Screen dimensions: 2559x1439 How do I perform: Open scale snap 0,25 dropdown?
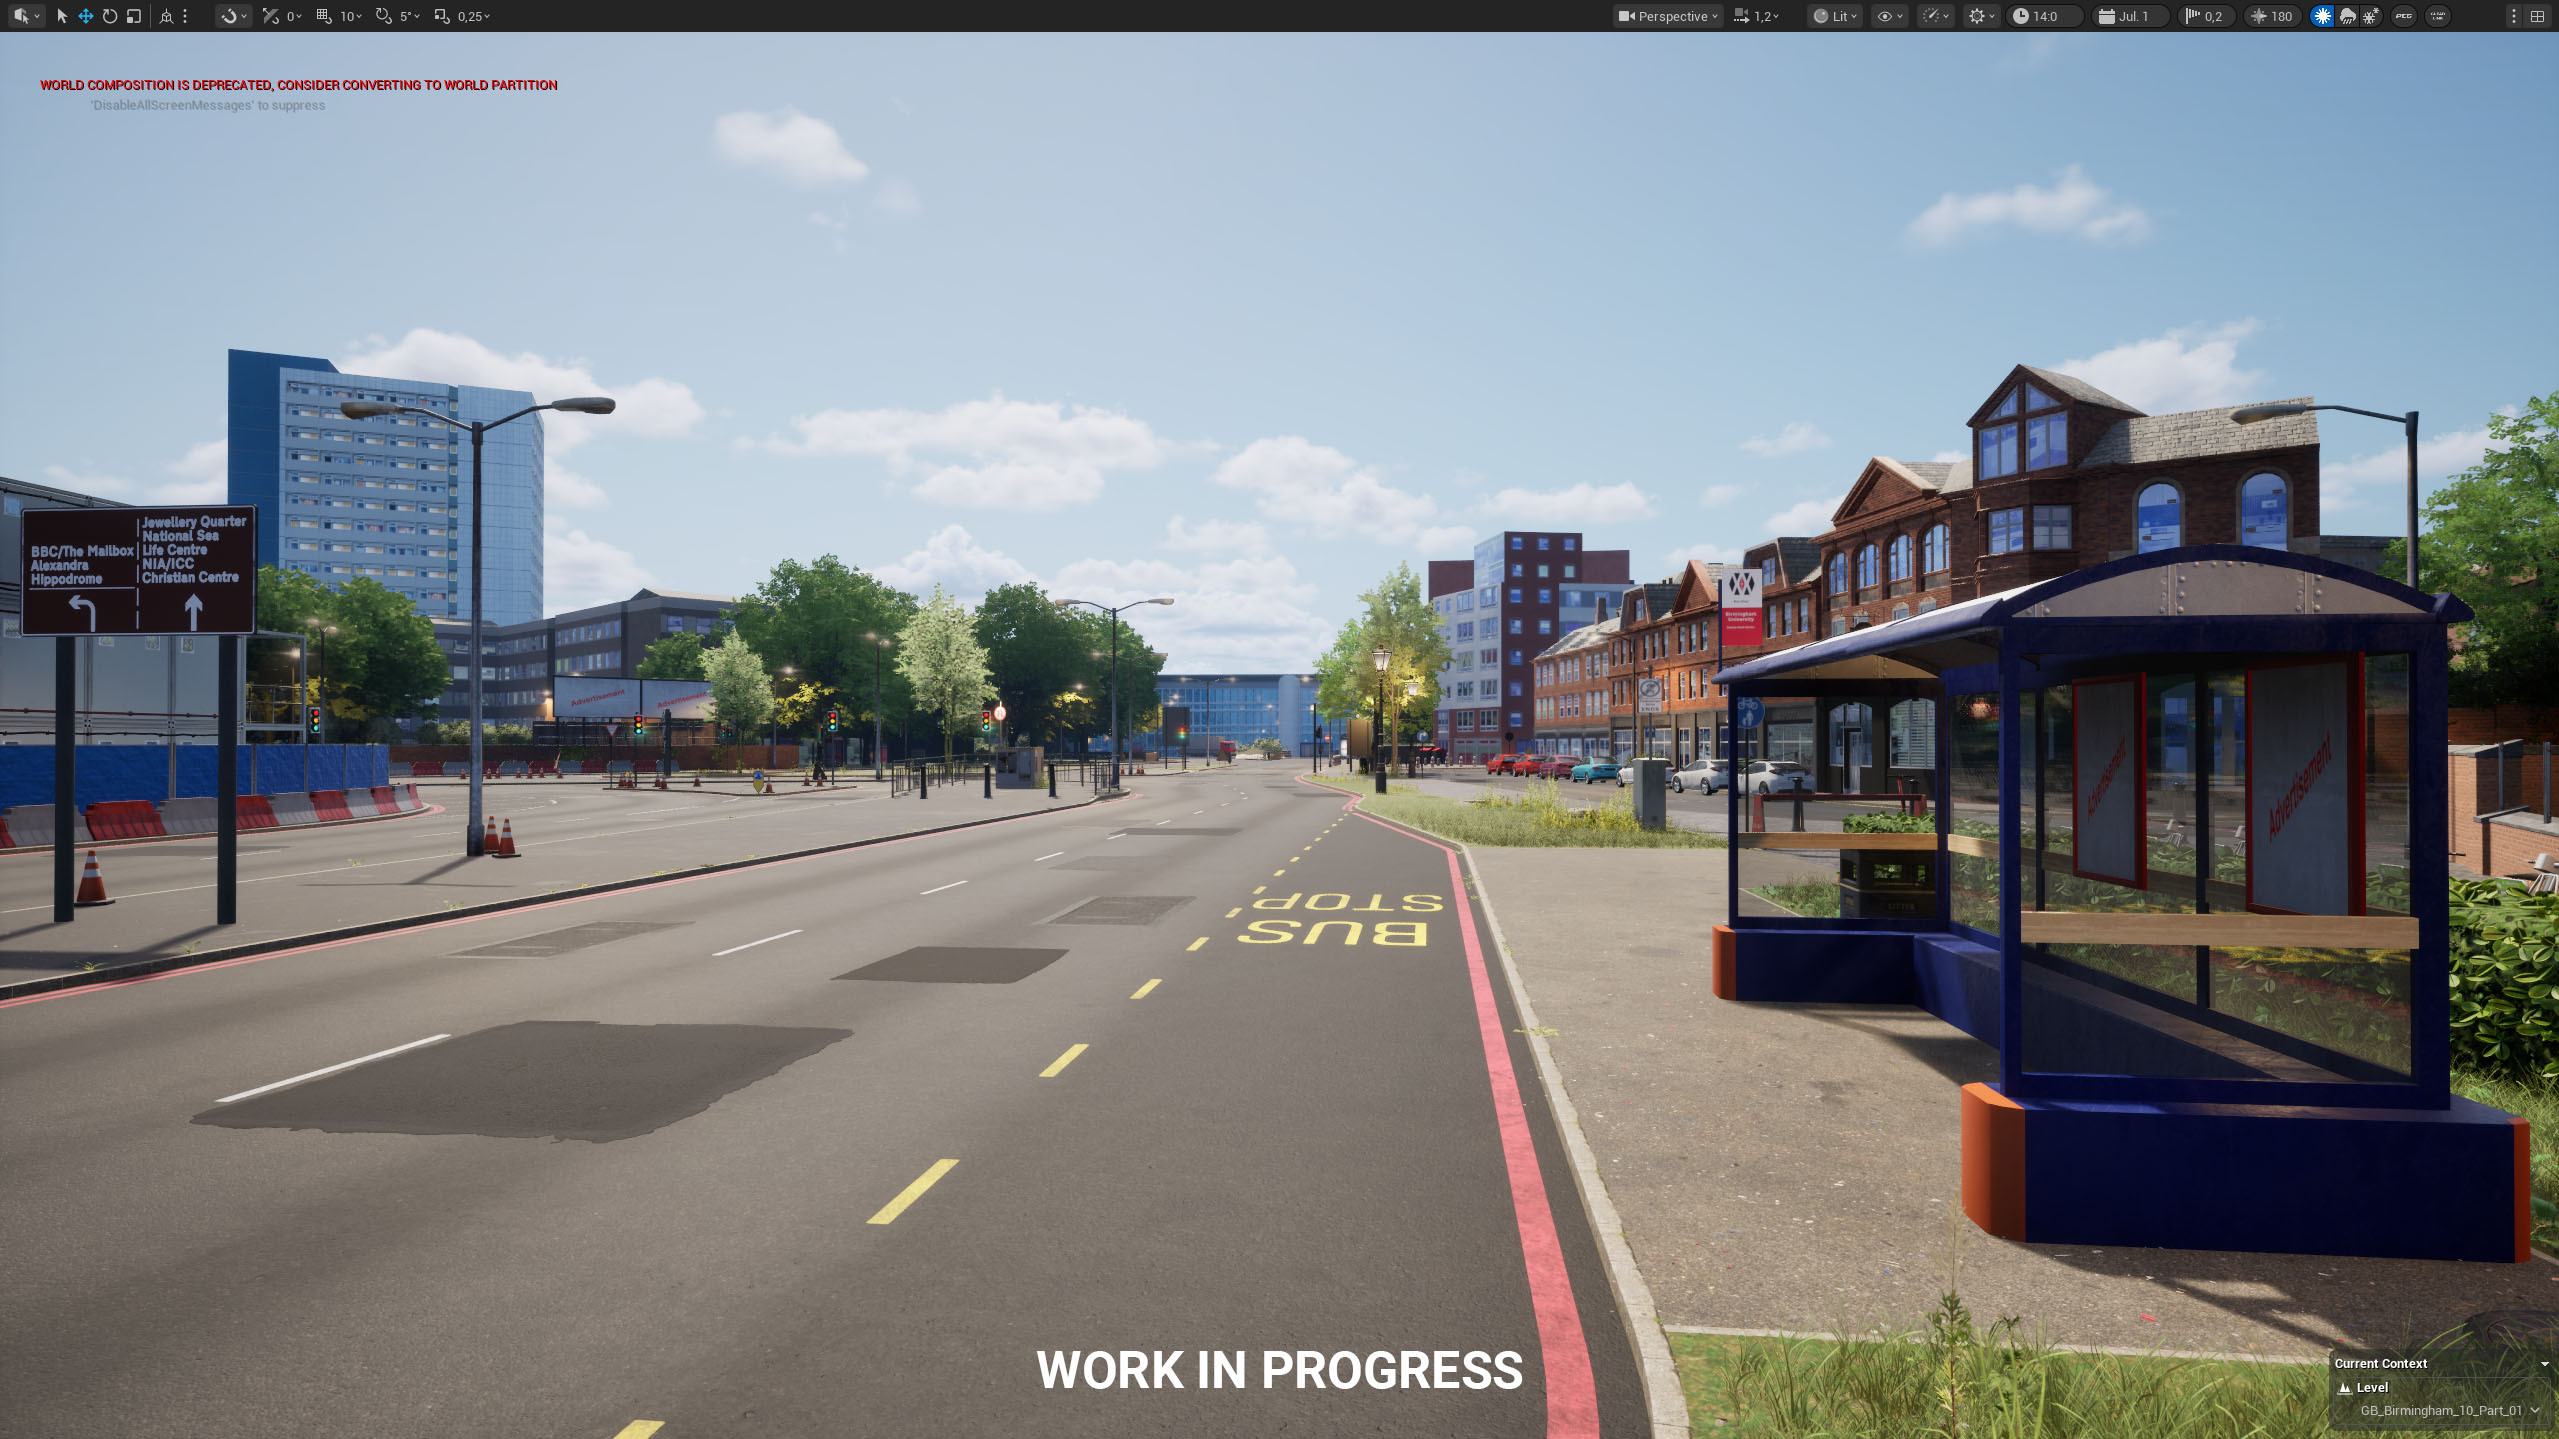point(474,16)
